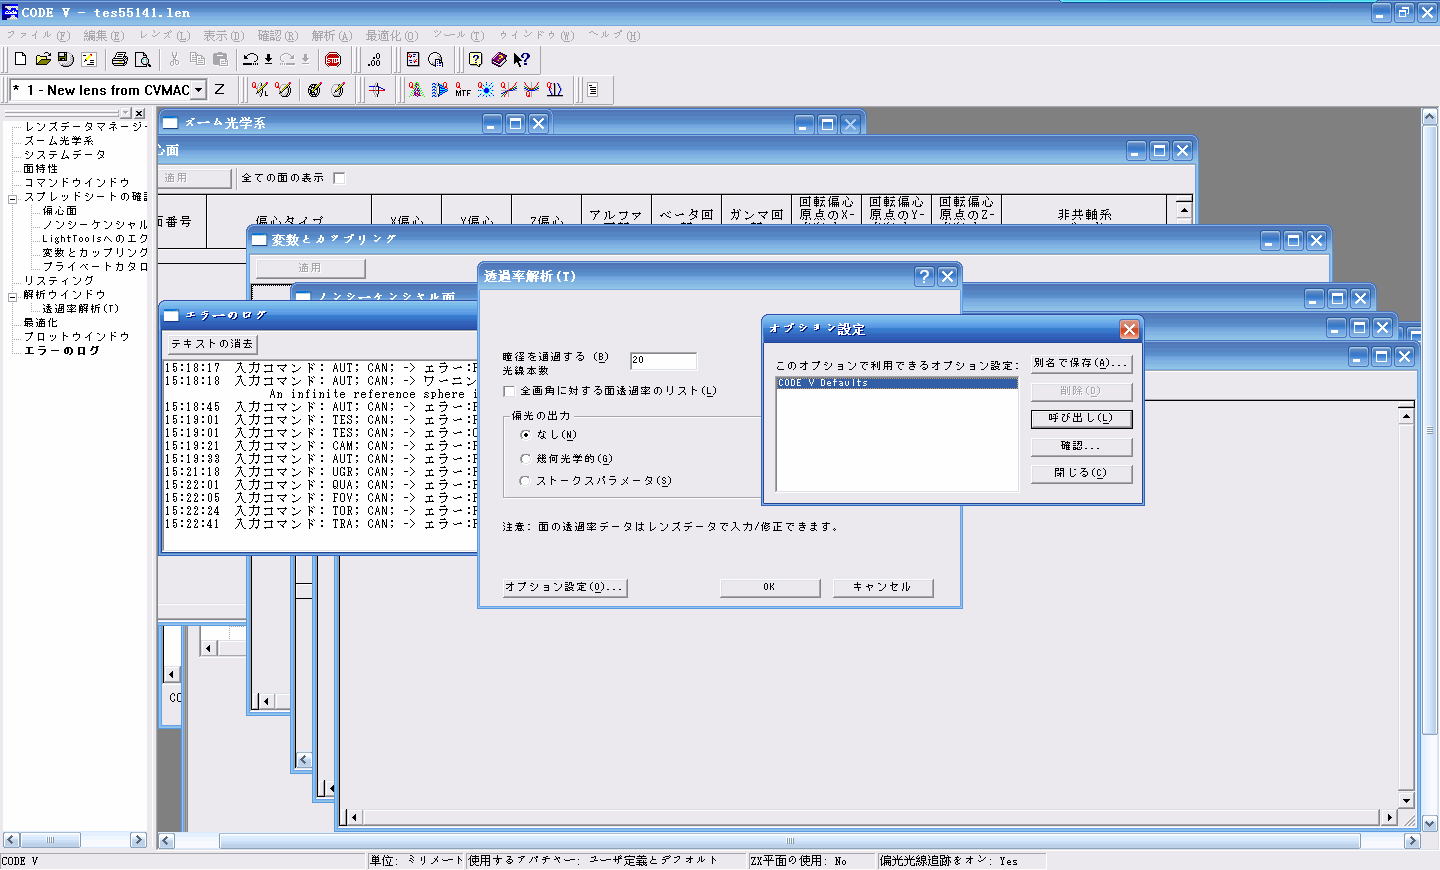The width and height of the screenshot is (1440, 870).
Task: Open the レンズ(L) menu
Action: 165,36
